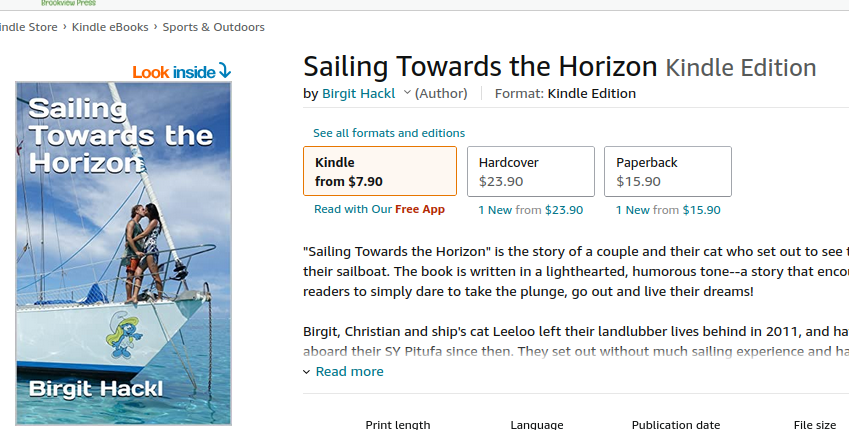Screen dimensions: 849x430
Task: Click the Brookview Press logo
Action: point(68,3)
